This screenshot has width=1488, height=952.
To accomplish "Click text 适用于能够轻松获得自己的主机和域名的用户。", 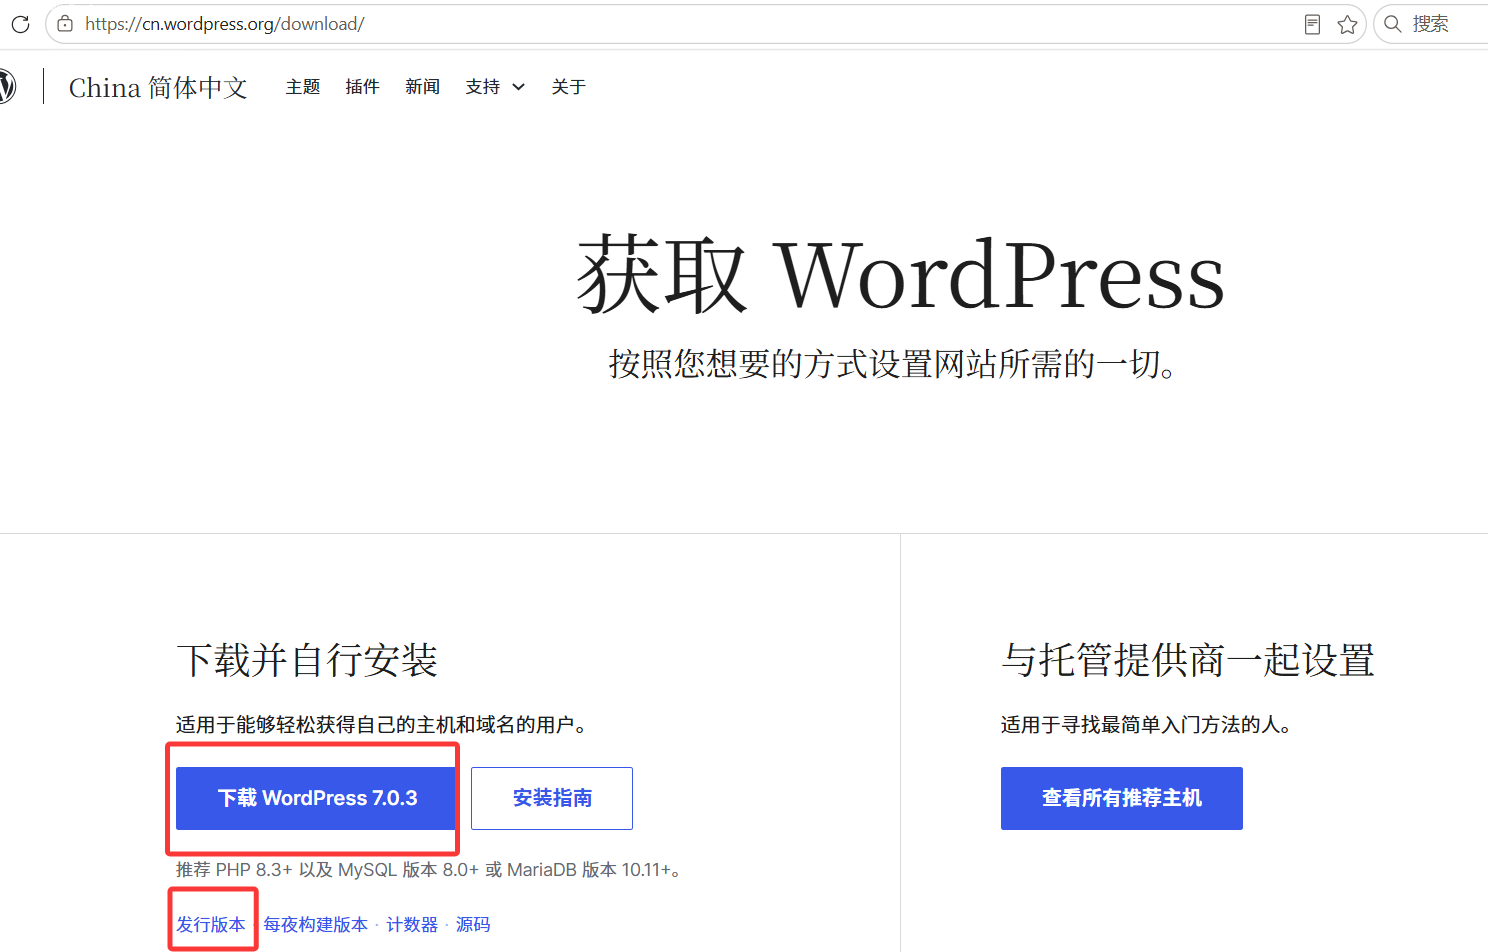I will point(383,725).
